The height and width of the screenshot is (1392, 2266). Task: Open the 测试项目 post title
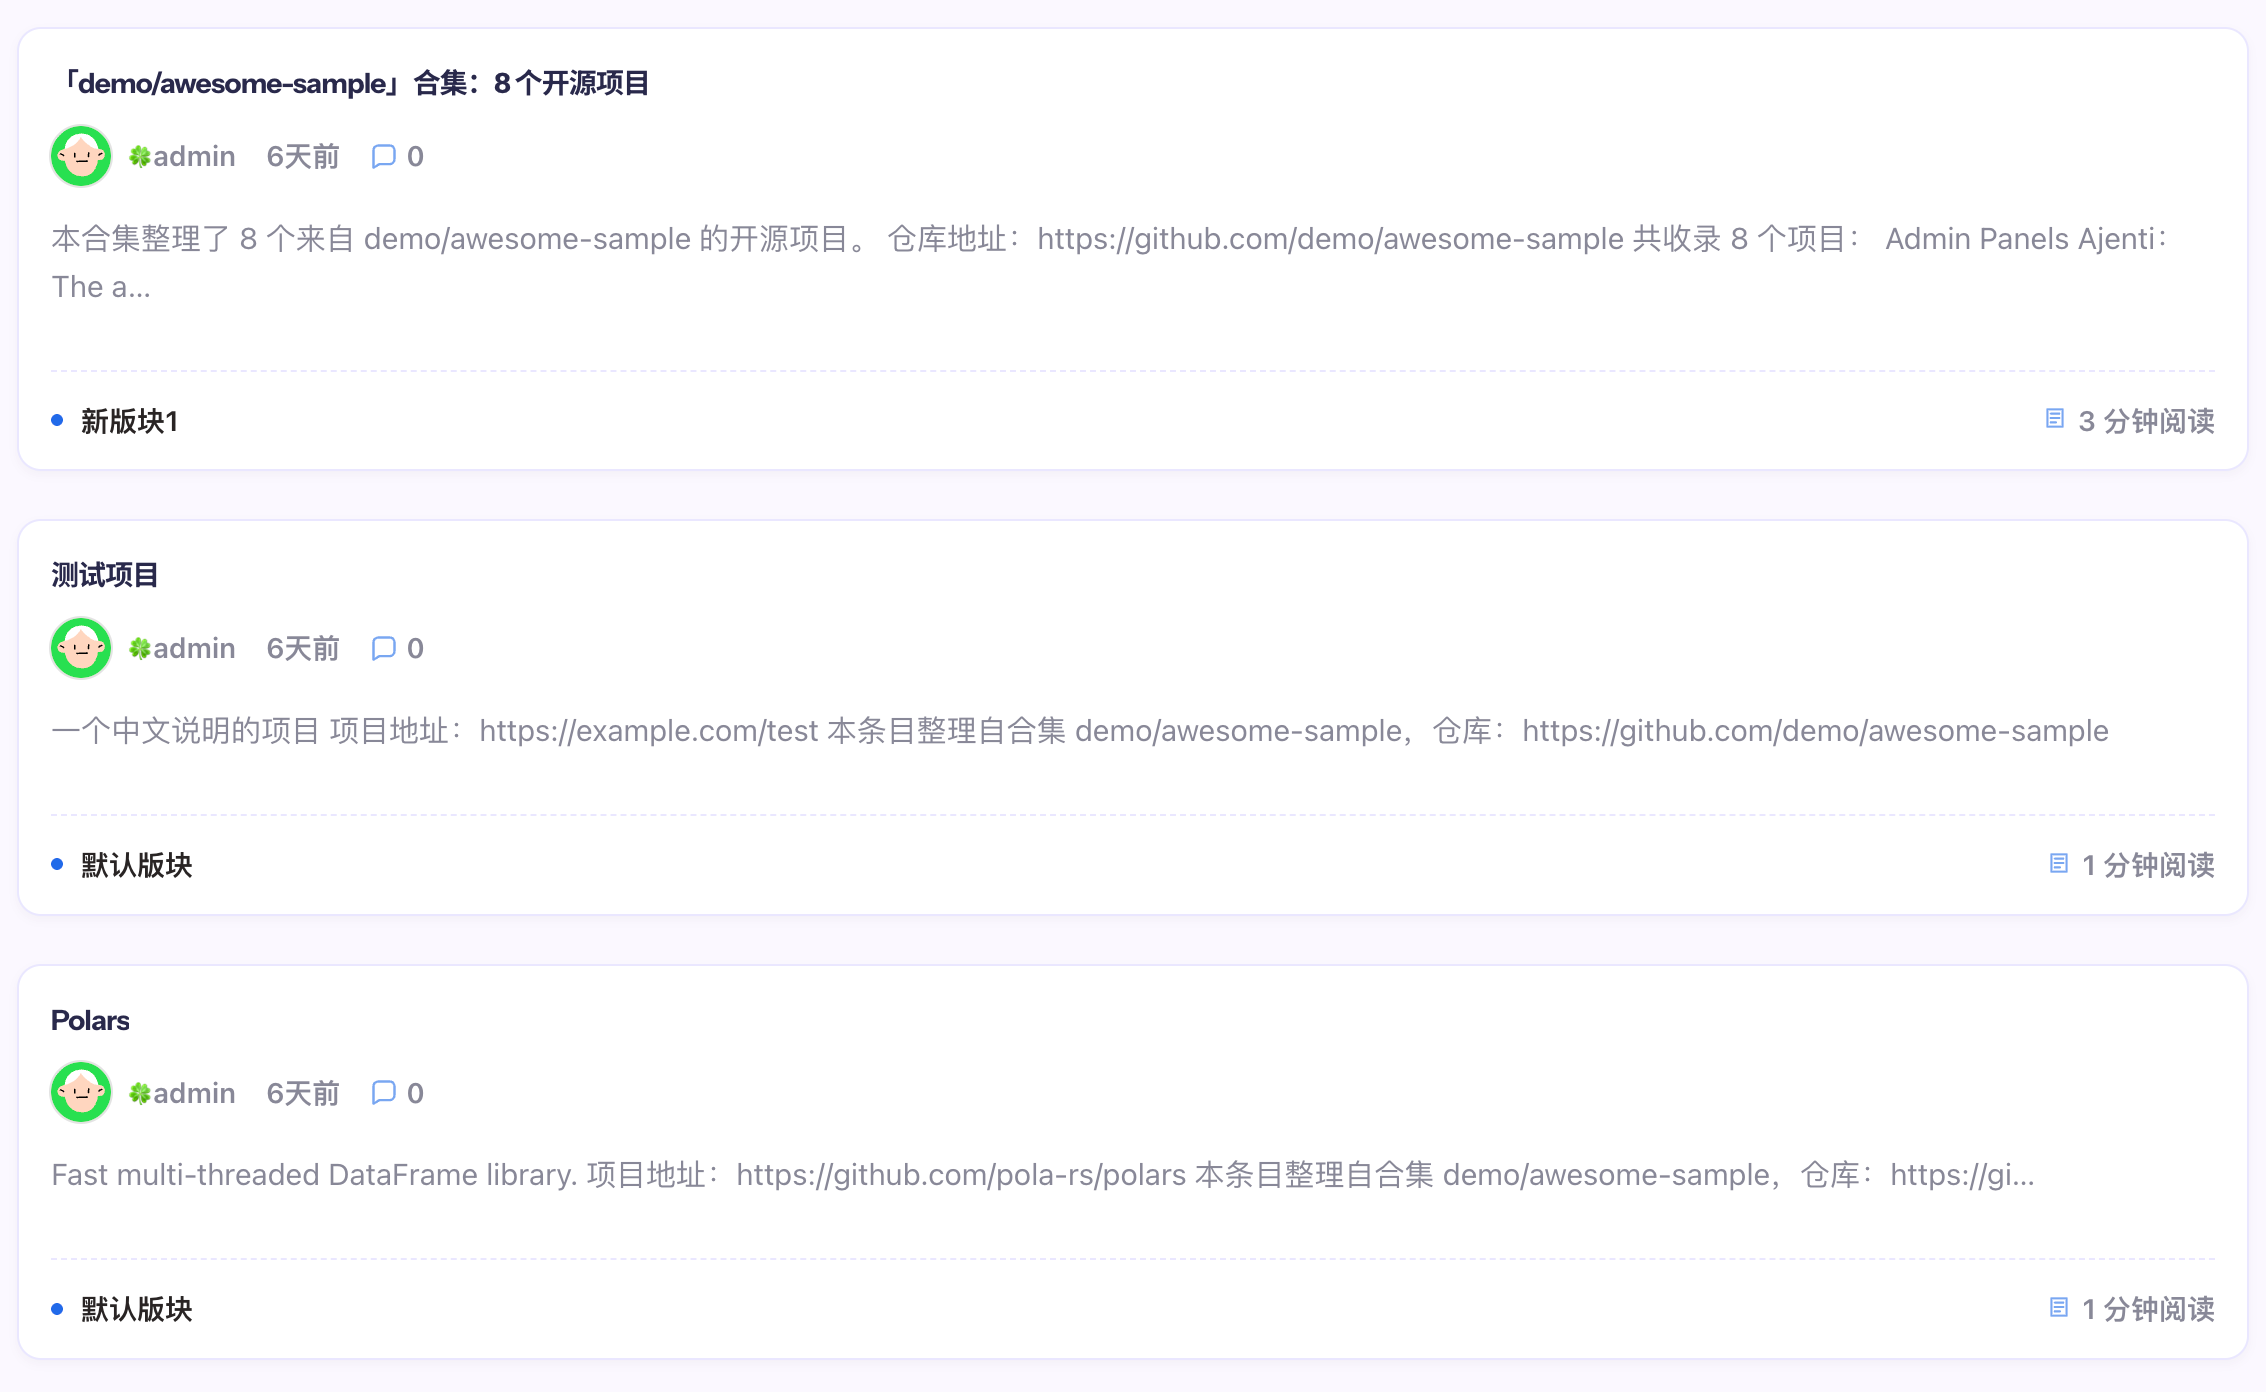click(105, 575)
